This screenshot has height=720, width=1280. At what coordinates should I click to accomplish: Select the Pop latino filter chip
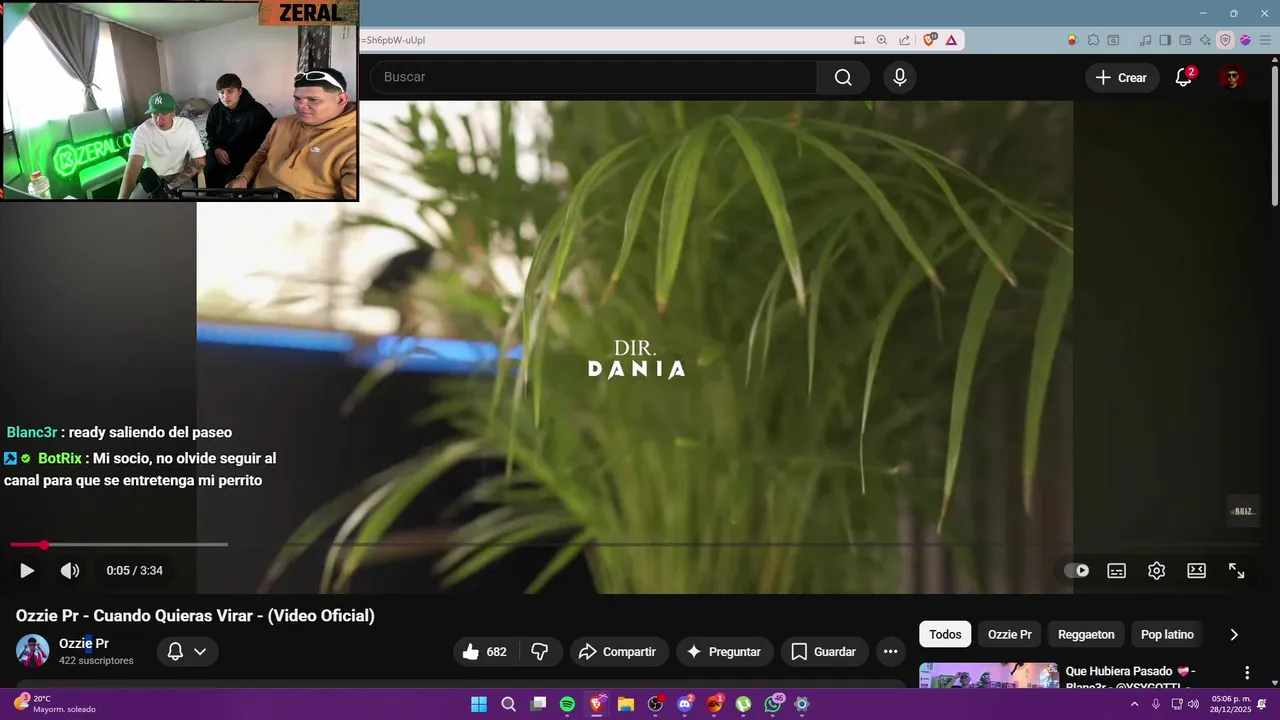tap(1167, 634)
